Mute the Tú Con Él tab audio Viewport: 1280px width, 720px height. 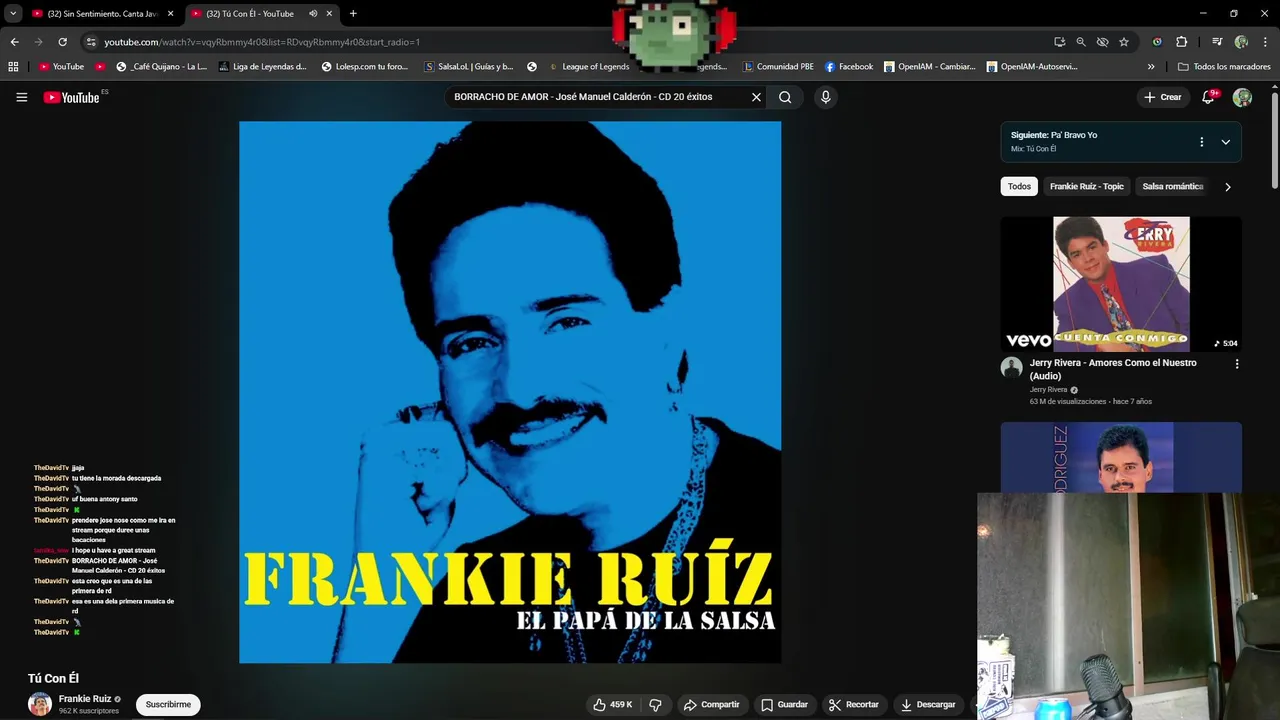pyautogui.click(x=313, y=14)
